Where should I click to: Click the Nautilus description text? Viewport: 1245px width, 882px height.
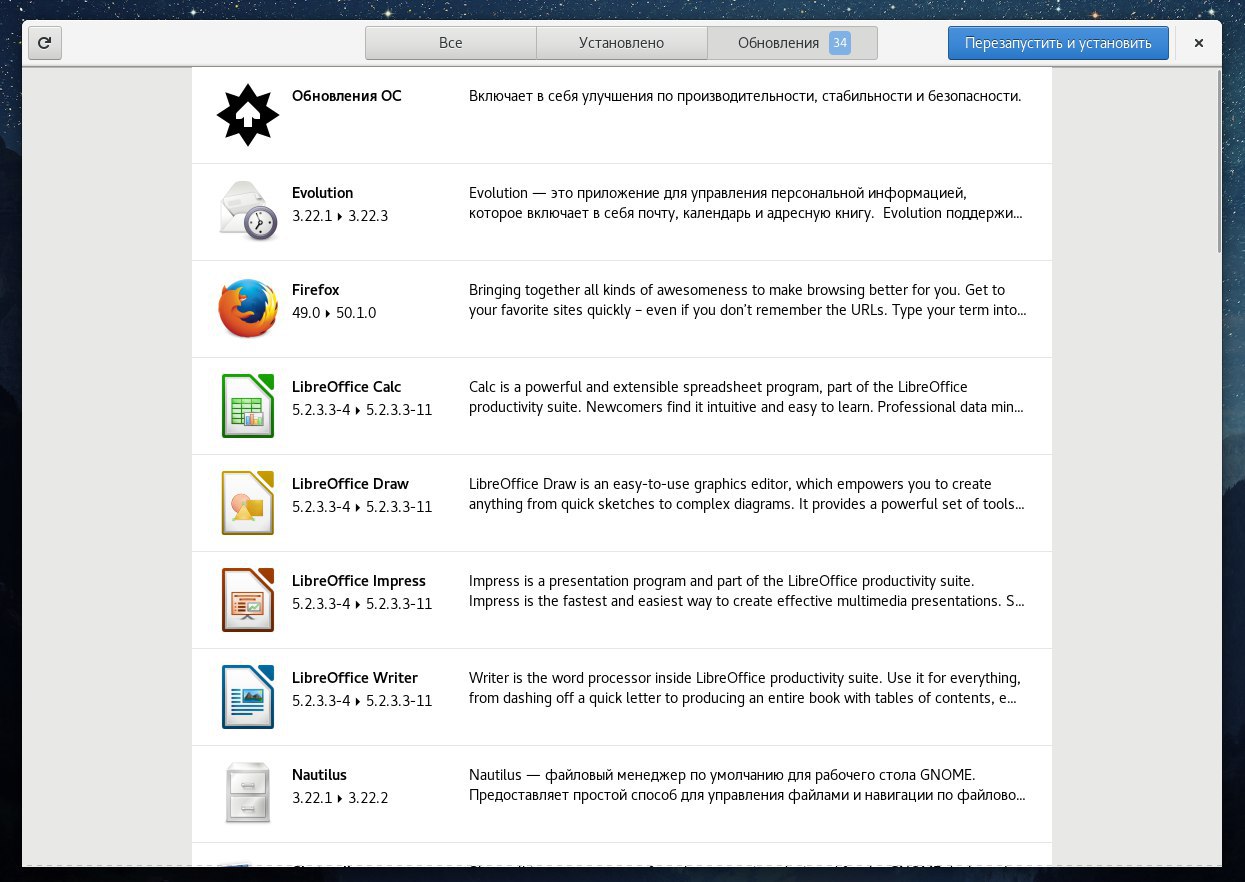[747, 785]
